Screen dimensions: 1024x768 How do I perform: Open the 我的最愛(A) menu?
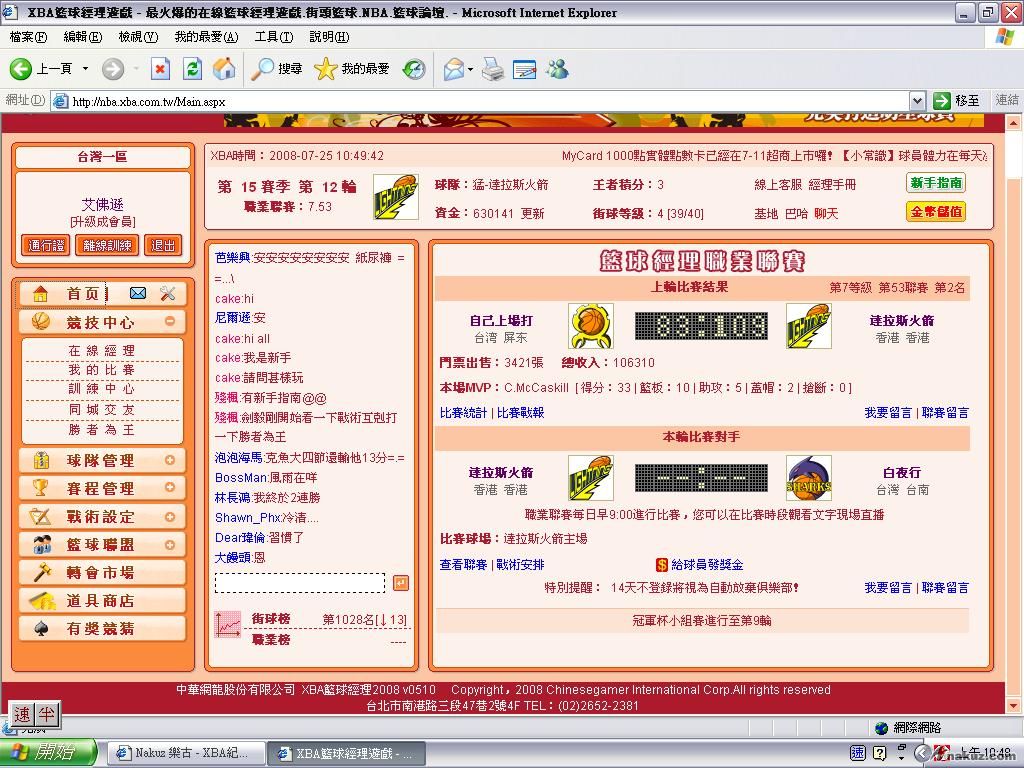tap(206, 37)
